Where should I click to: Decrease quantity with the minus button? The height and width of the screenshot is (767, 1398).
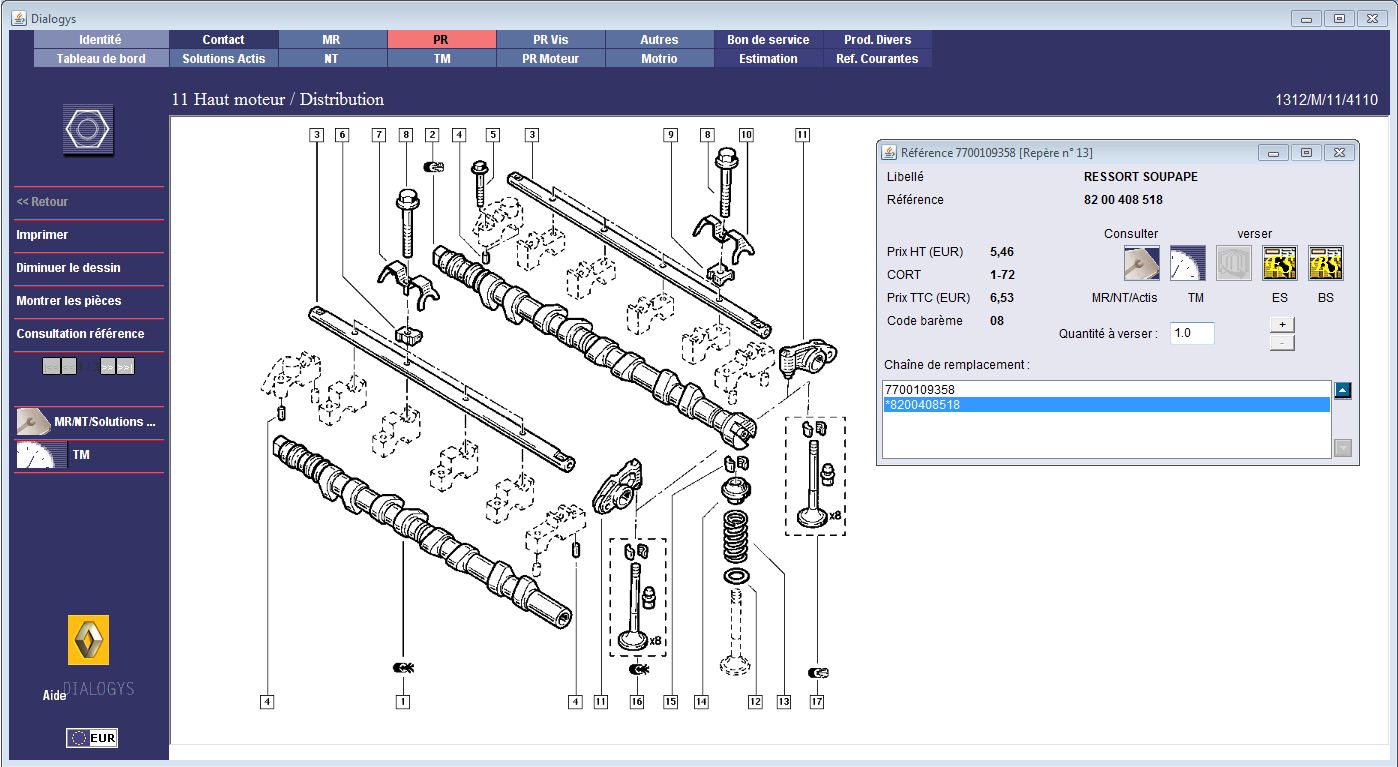(1281, 343)
